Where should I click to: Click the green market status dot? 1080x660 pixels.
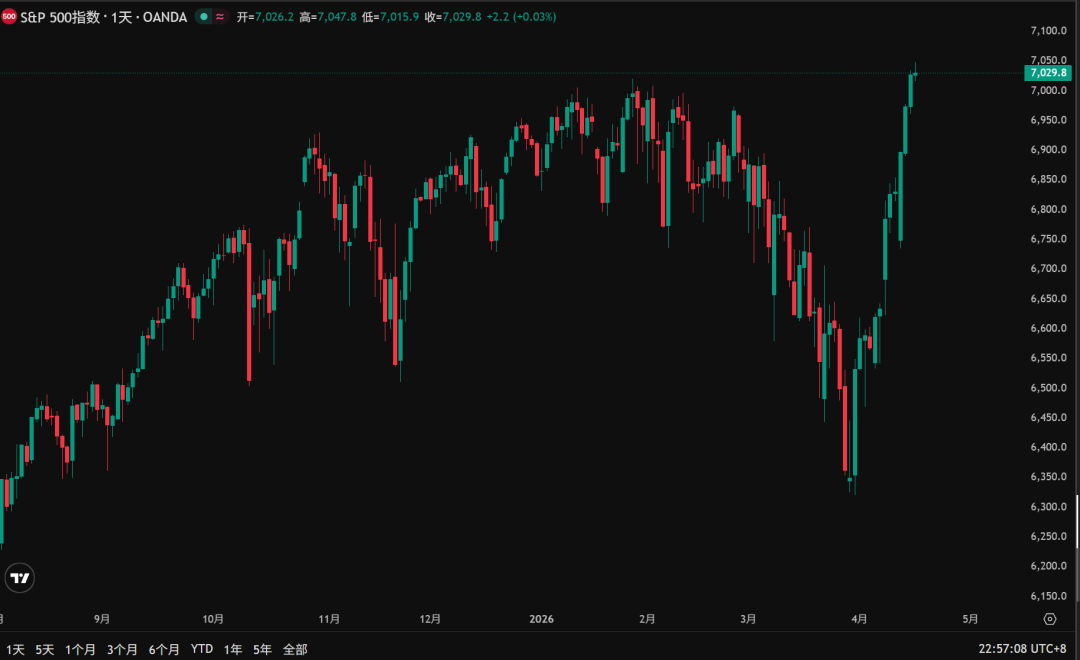tap(204, 17)
